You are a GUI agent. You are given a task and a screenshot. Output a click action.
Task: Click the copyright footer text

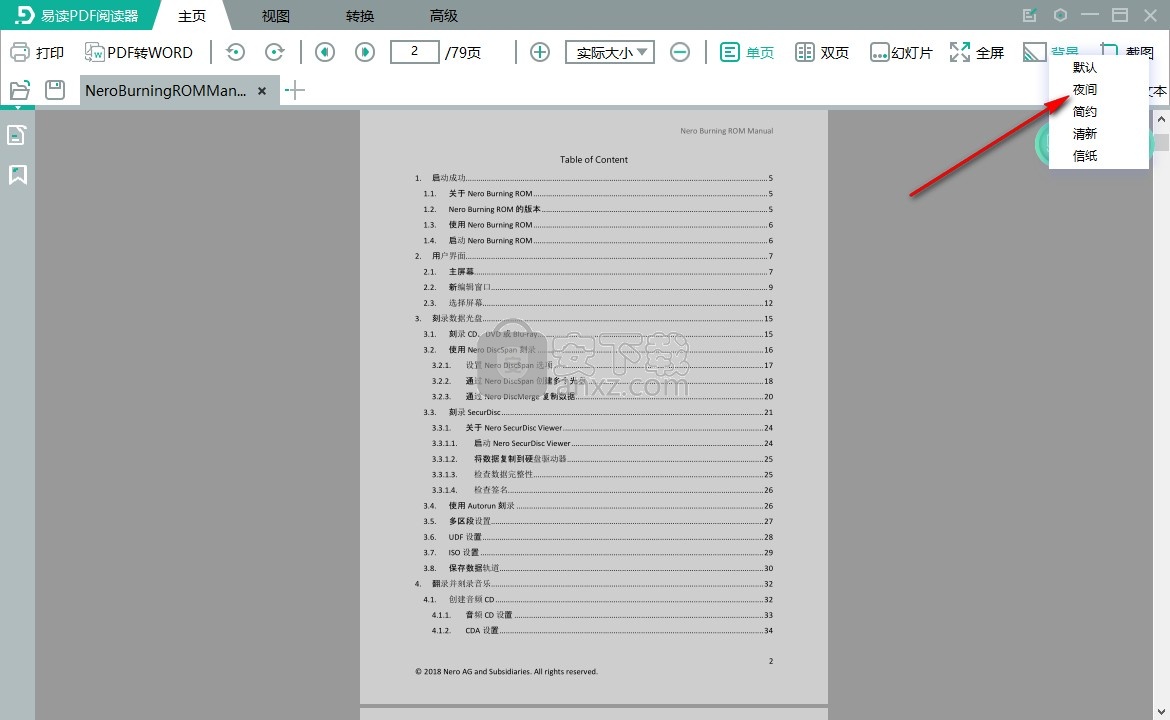(507, 672)
